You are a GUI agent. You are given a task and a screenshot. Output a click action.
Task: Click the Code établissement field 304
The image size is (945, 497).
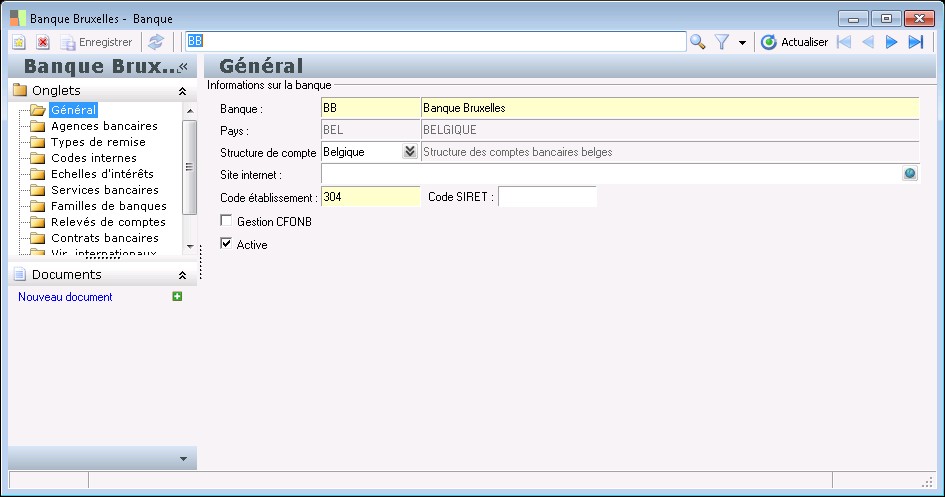[371, 196]
